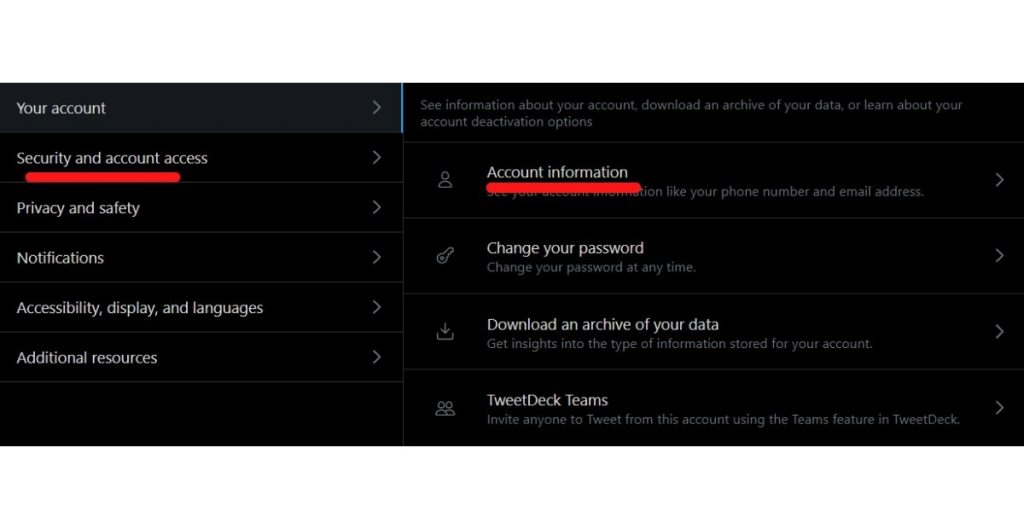Image resolution: width=1024 pixels, height=529 pixels.
Task: Click the Accessibility, display, and languages chevron
Action: click(376, 307)
